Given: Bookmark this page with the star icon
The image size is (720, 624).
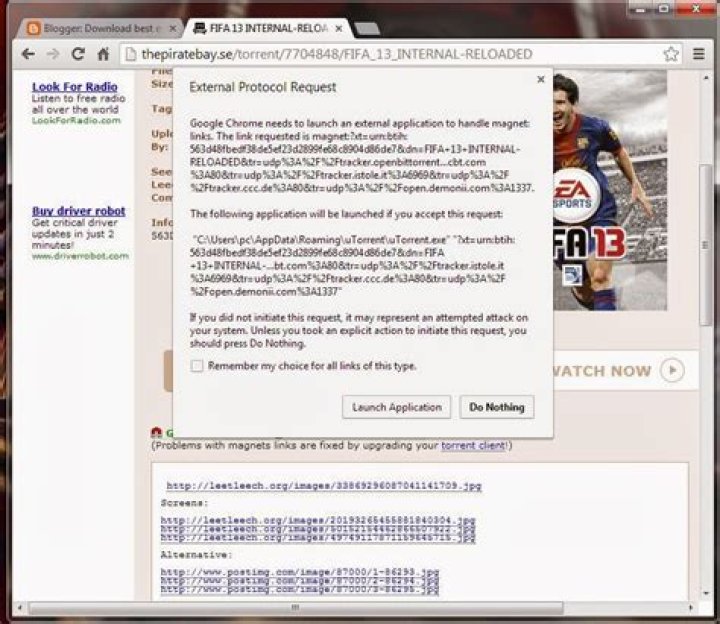Looking at the screenshot, I should pyautogui.click(x=671, y=54).
